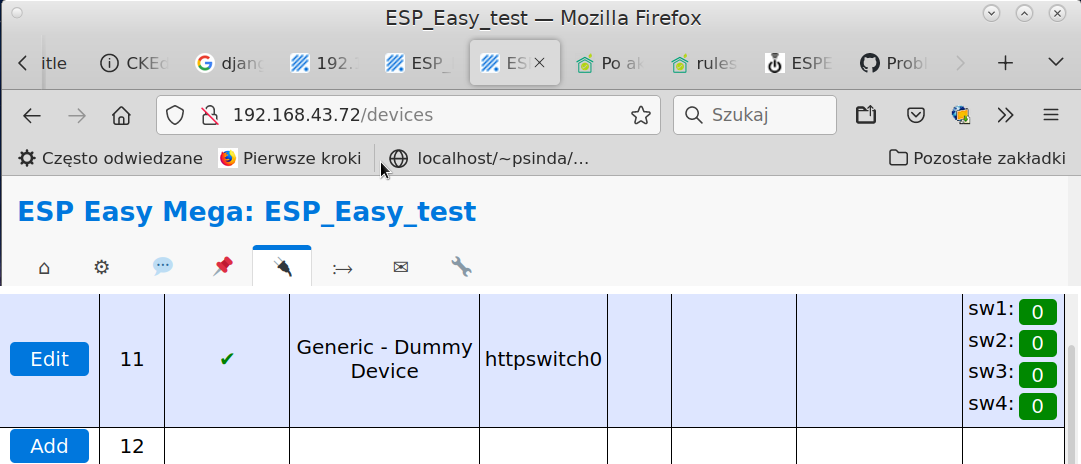Close the current ESP tab
Viewport: 1081px width, 464px height.
[540, 63]
